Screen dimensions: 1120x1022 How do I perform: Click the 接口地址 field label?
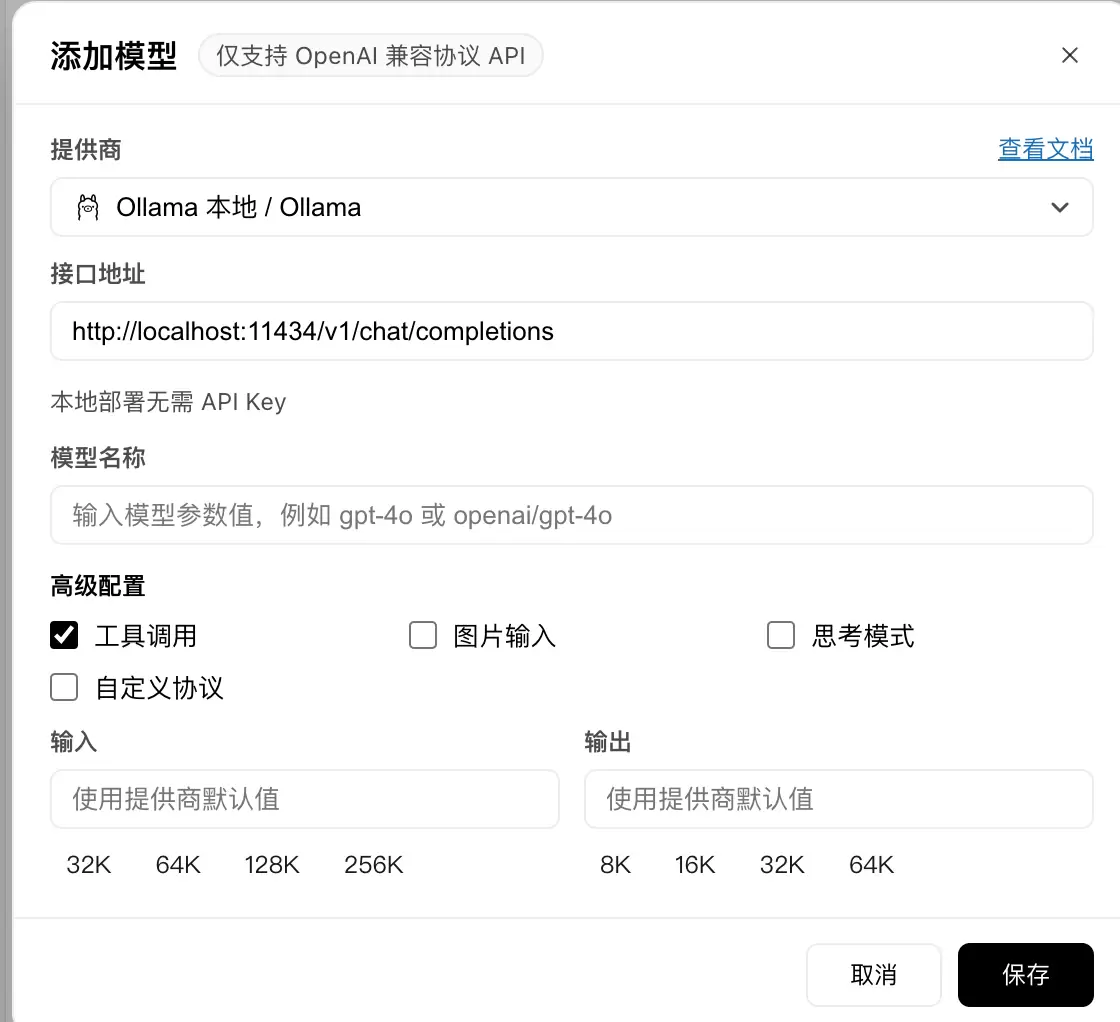(98, 274)
